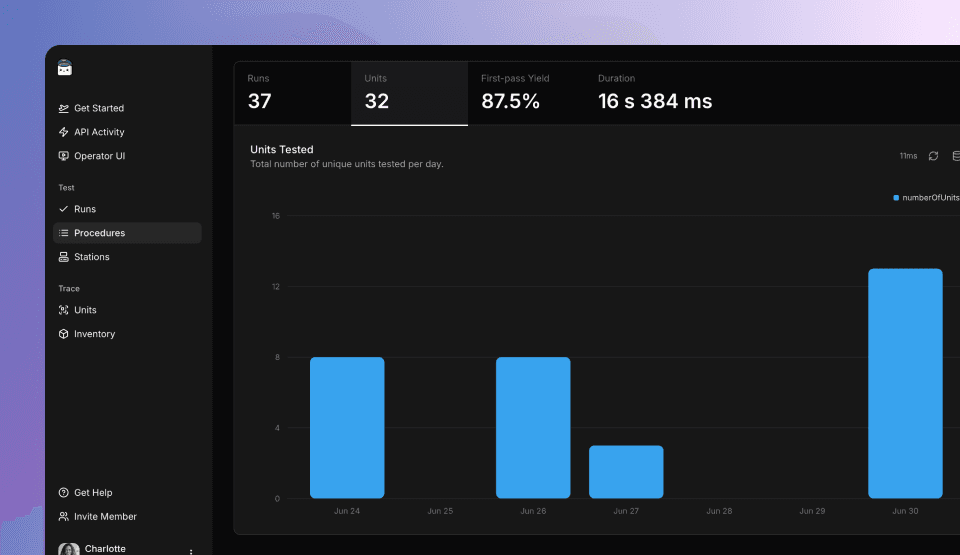Switch to the Runs metric tab
The width and height of the screenshot is (960, 555).
(292, 92)
